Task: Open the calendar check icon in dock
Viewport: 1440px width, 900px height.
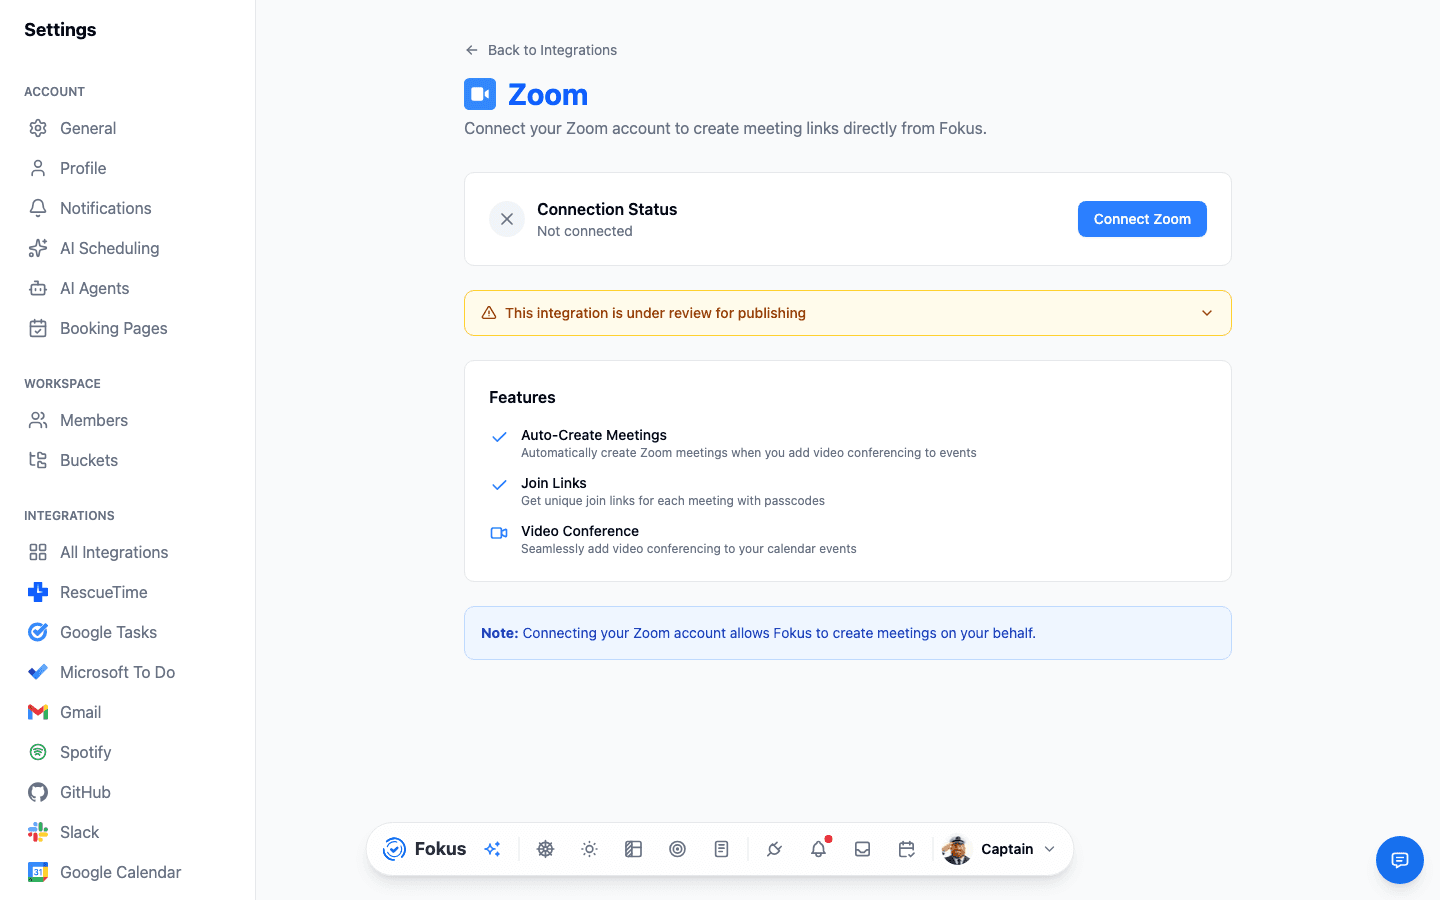Action: [x=907, y=849]
